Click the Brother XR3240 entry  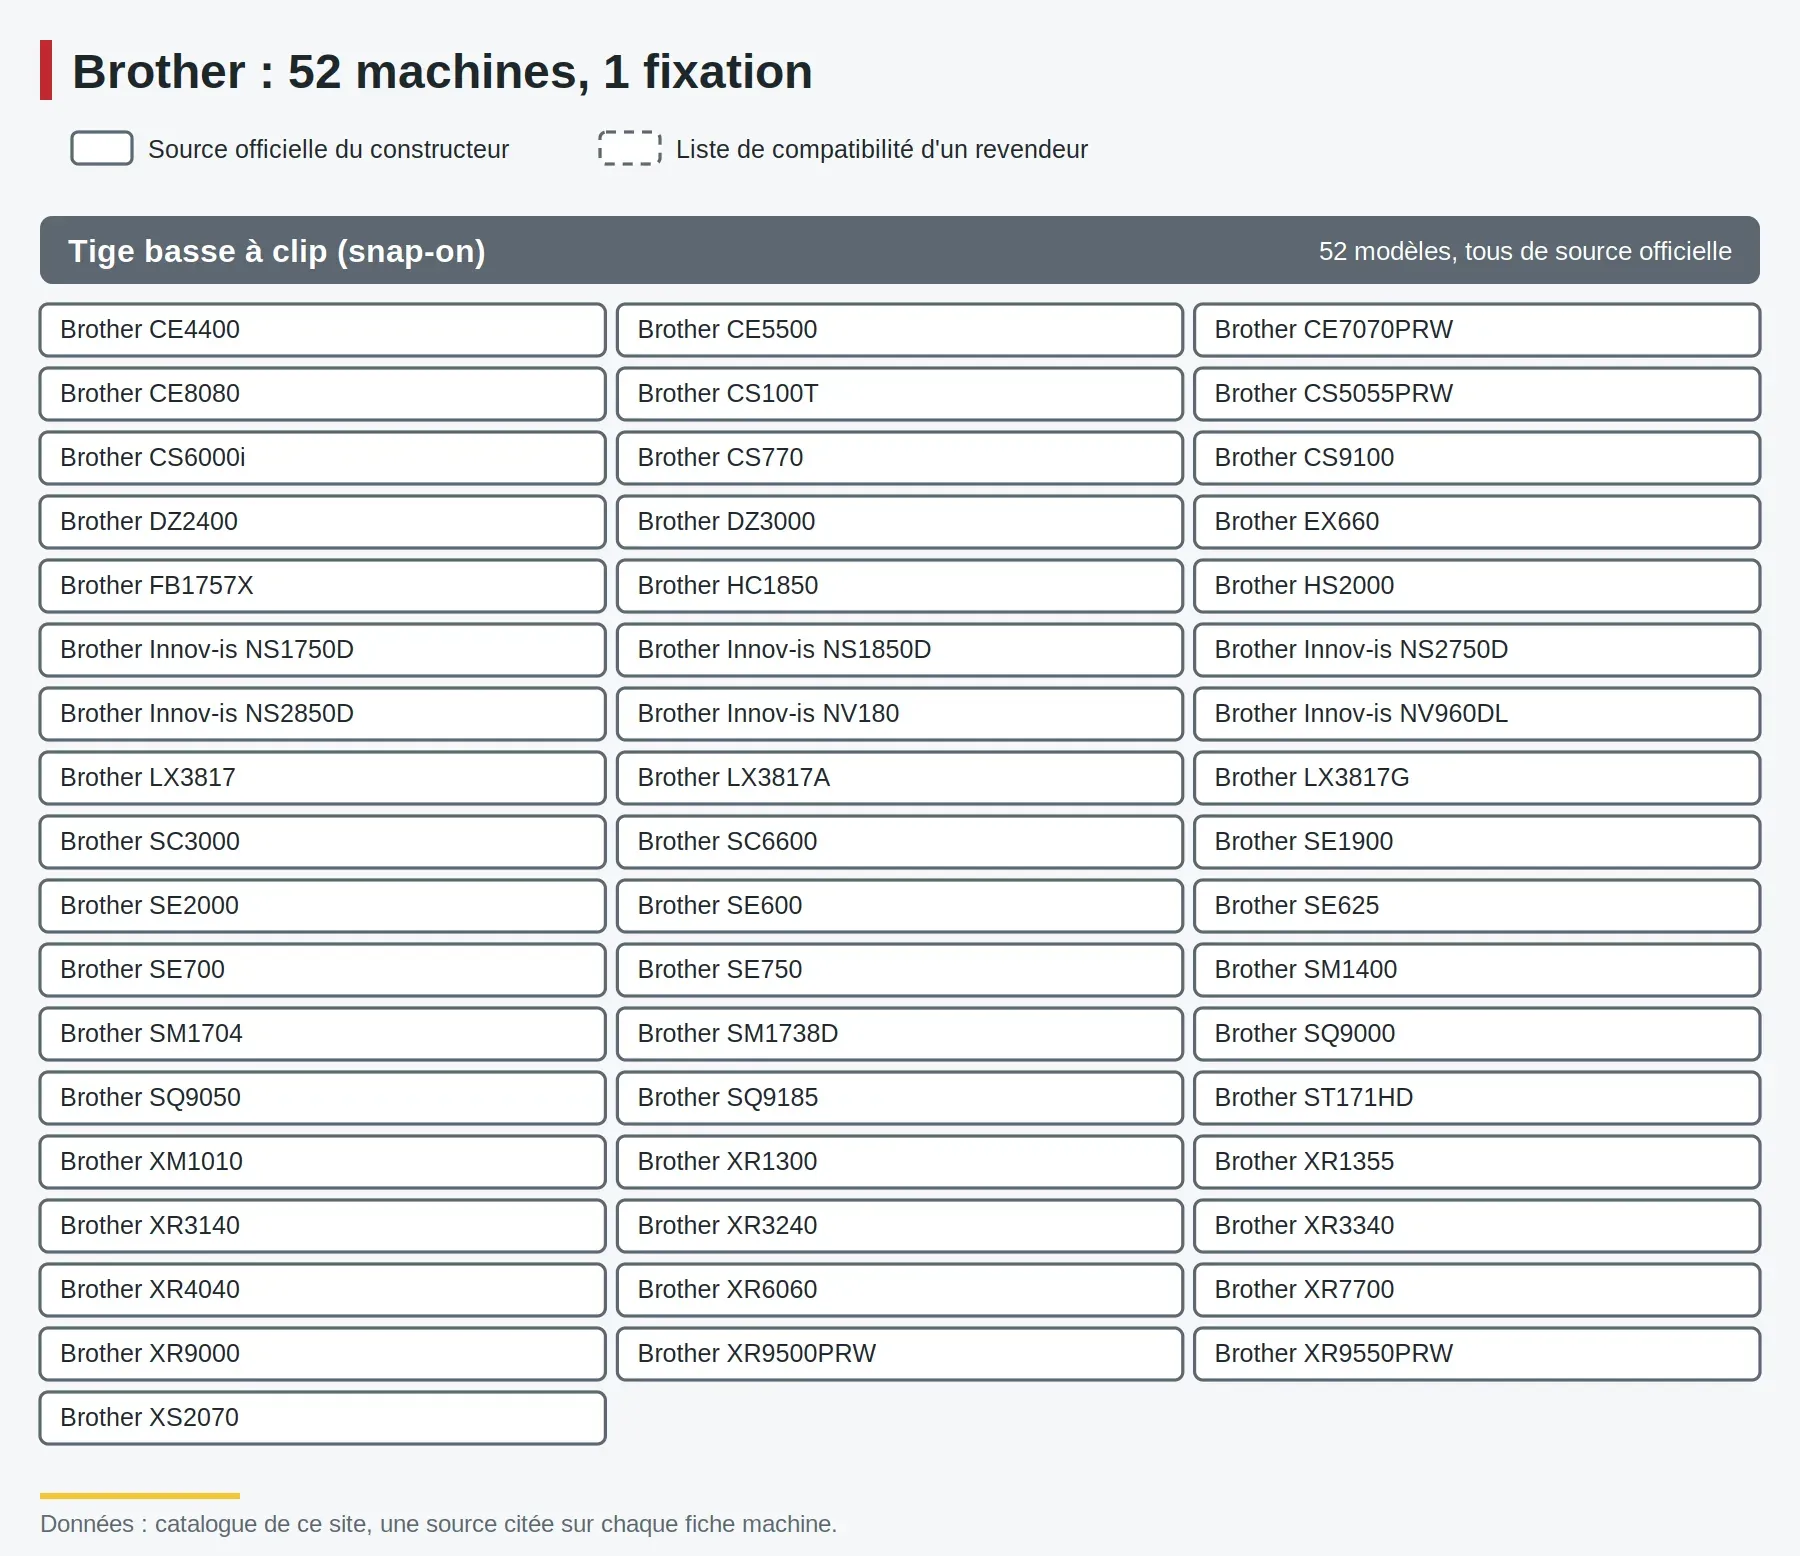click(899, 1226)
